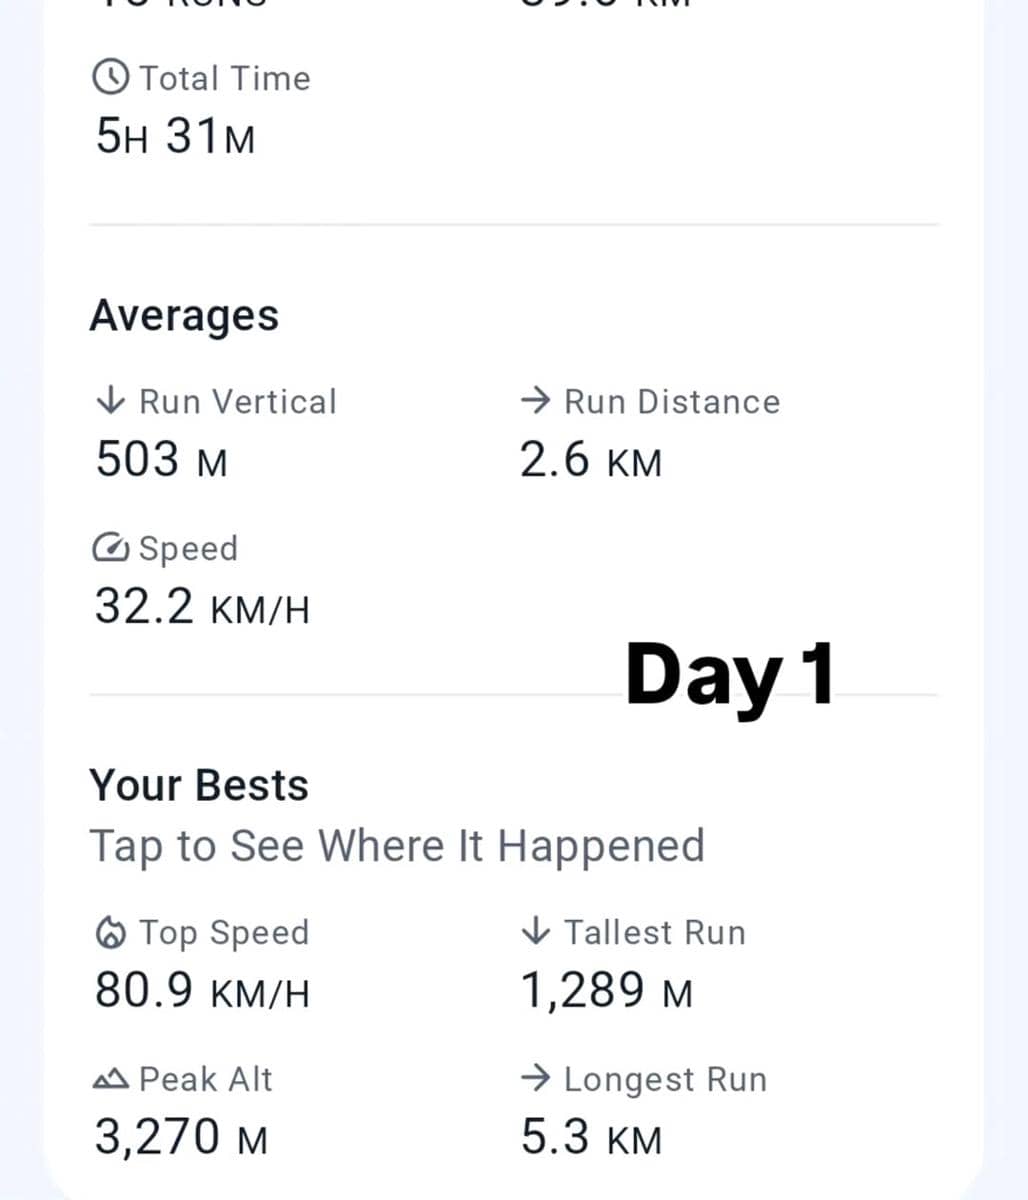Open the 80.9 KM/H top speed location

(x=202, y=991)
